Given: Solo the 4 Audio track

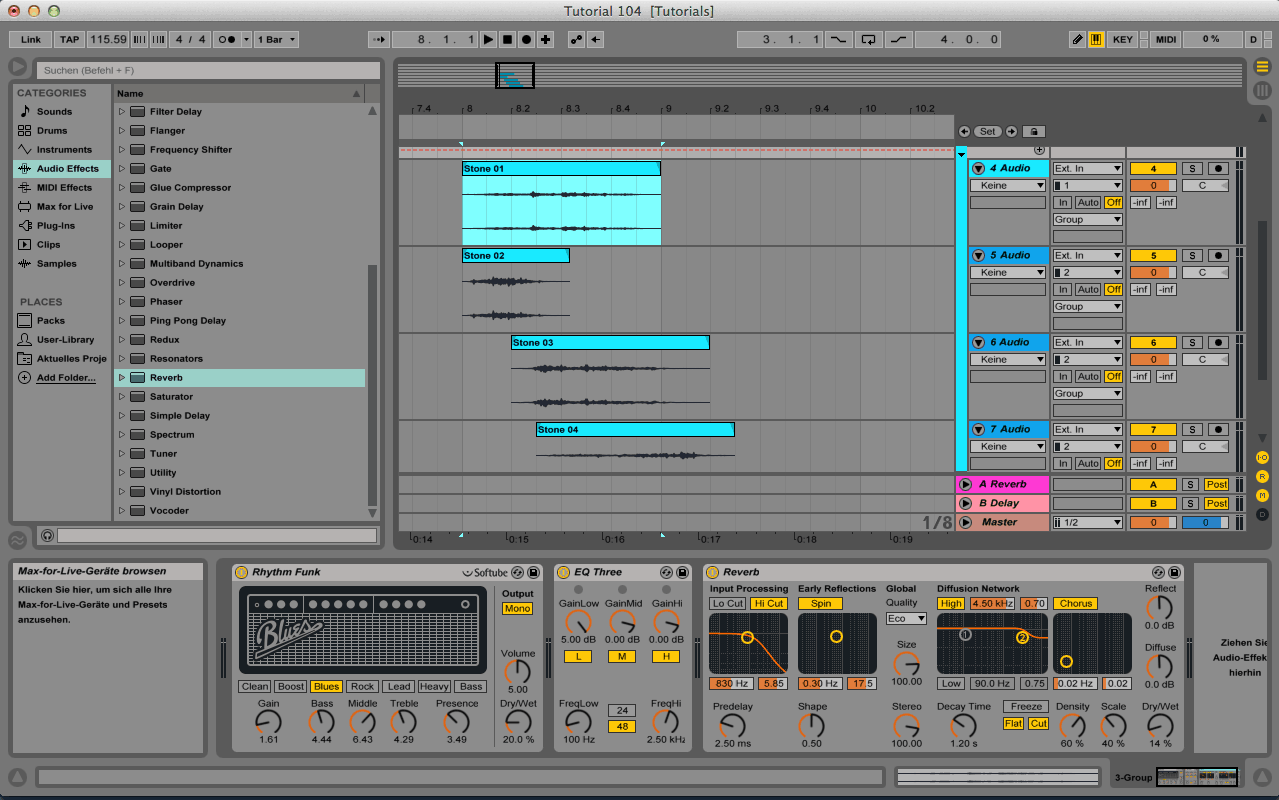Looking at the screenshot, I should [x=1190, y=169].
